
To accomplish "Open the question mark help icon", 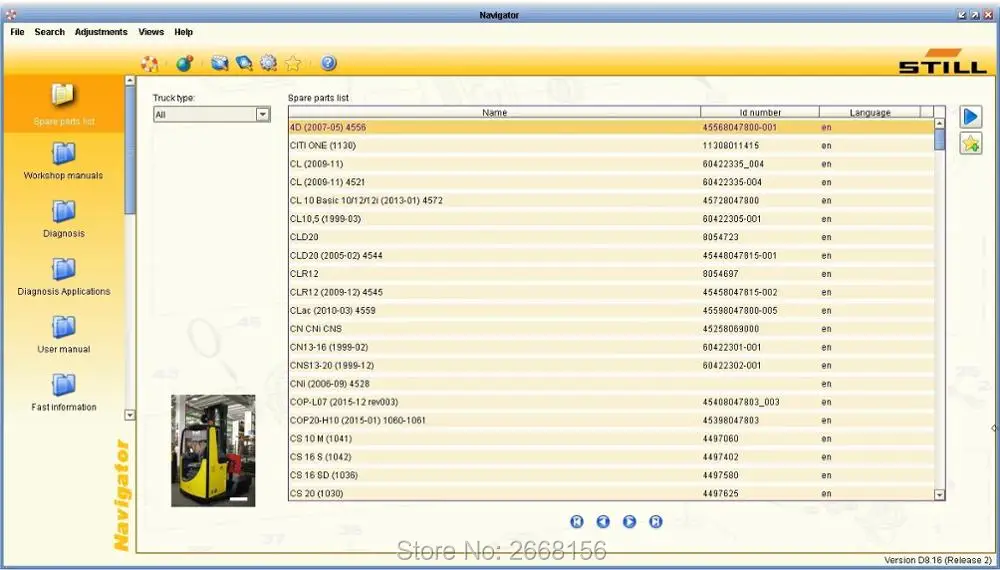I will coord(328,63).
